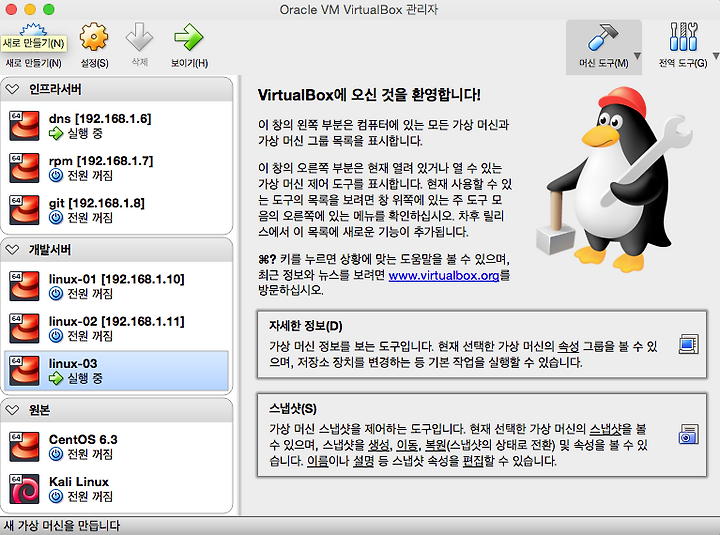Click the 복원 link in snapshot description
The width and height of the screenshot is (720, 535).
436,445
